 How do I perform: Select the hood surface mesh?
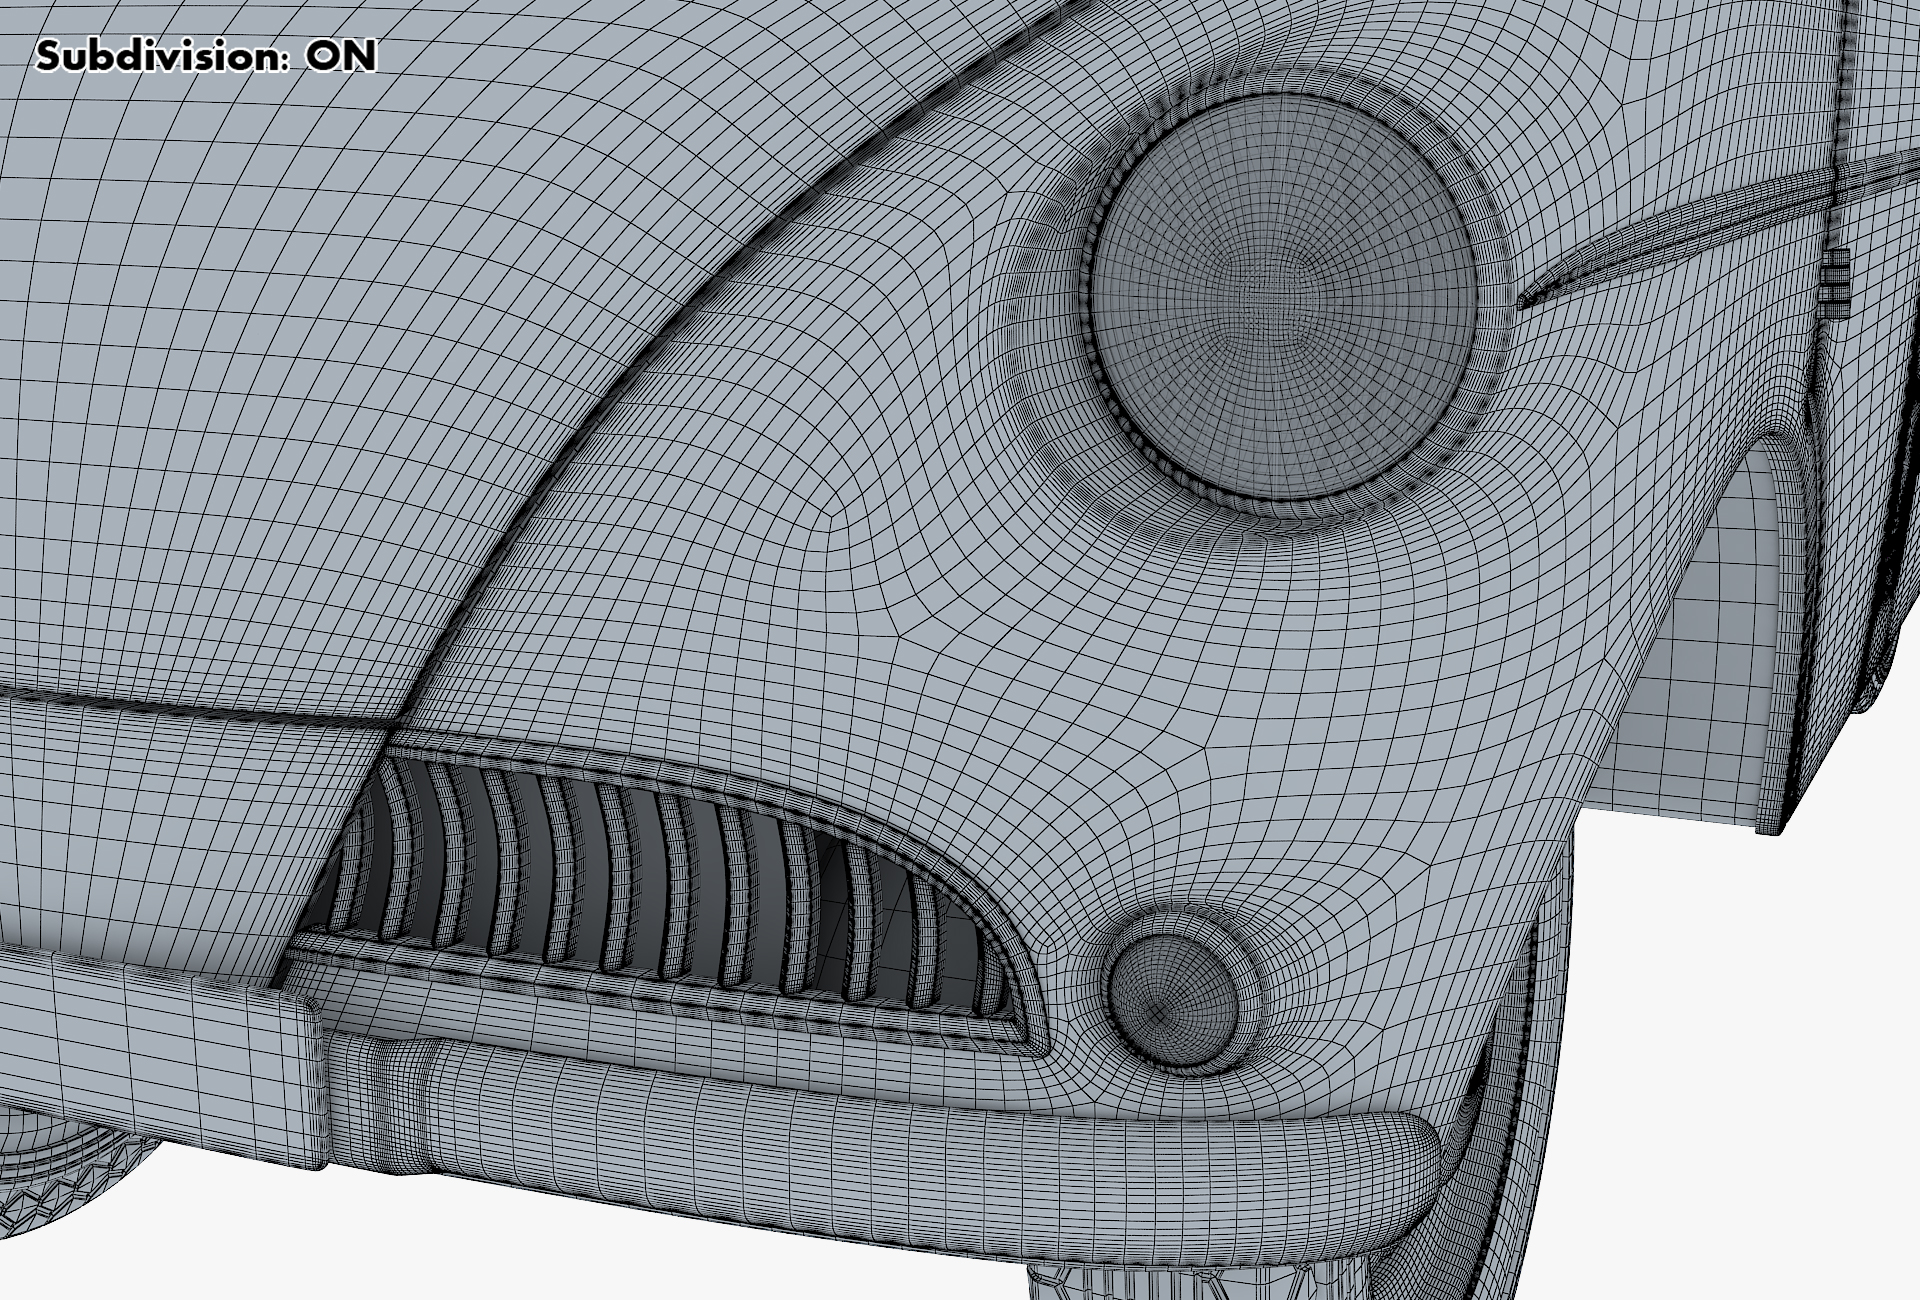(x=300, y=350)
